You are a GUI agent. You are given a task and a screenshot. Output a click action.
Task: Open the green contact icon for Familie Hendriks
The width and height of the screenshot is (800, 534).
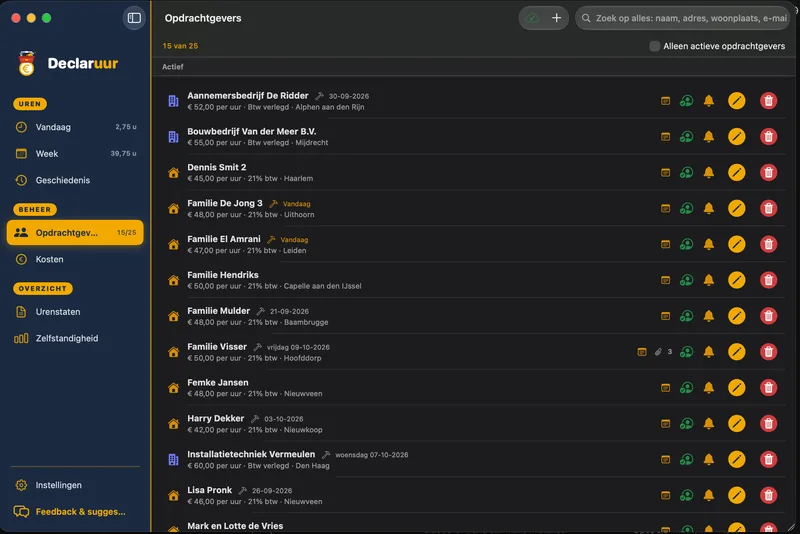(686, 280)
